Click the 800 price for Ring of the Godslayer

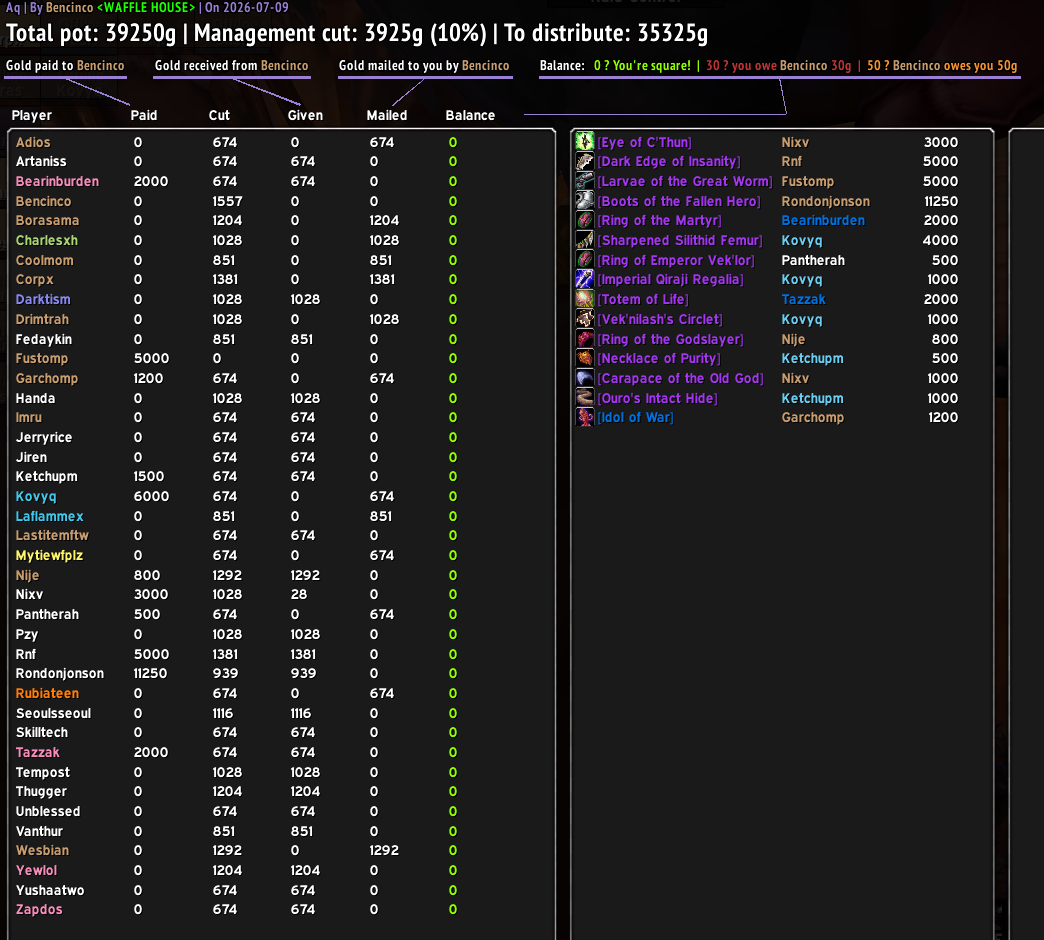(945, 339)
